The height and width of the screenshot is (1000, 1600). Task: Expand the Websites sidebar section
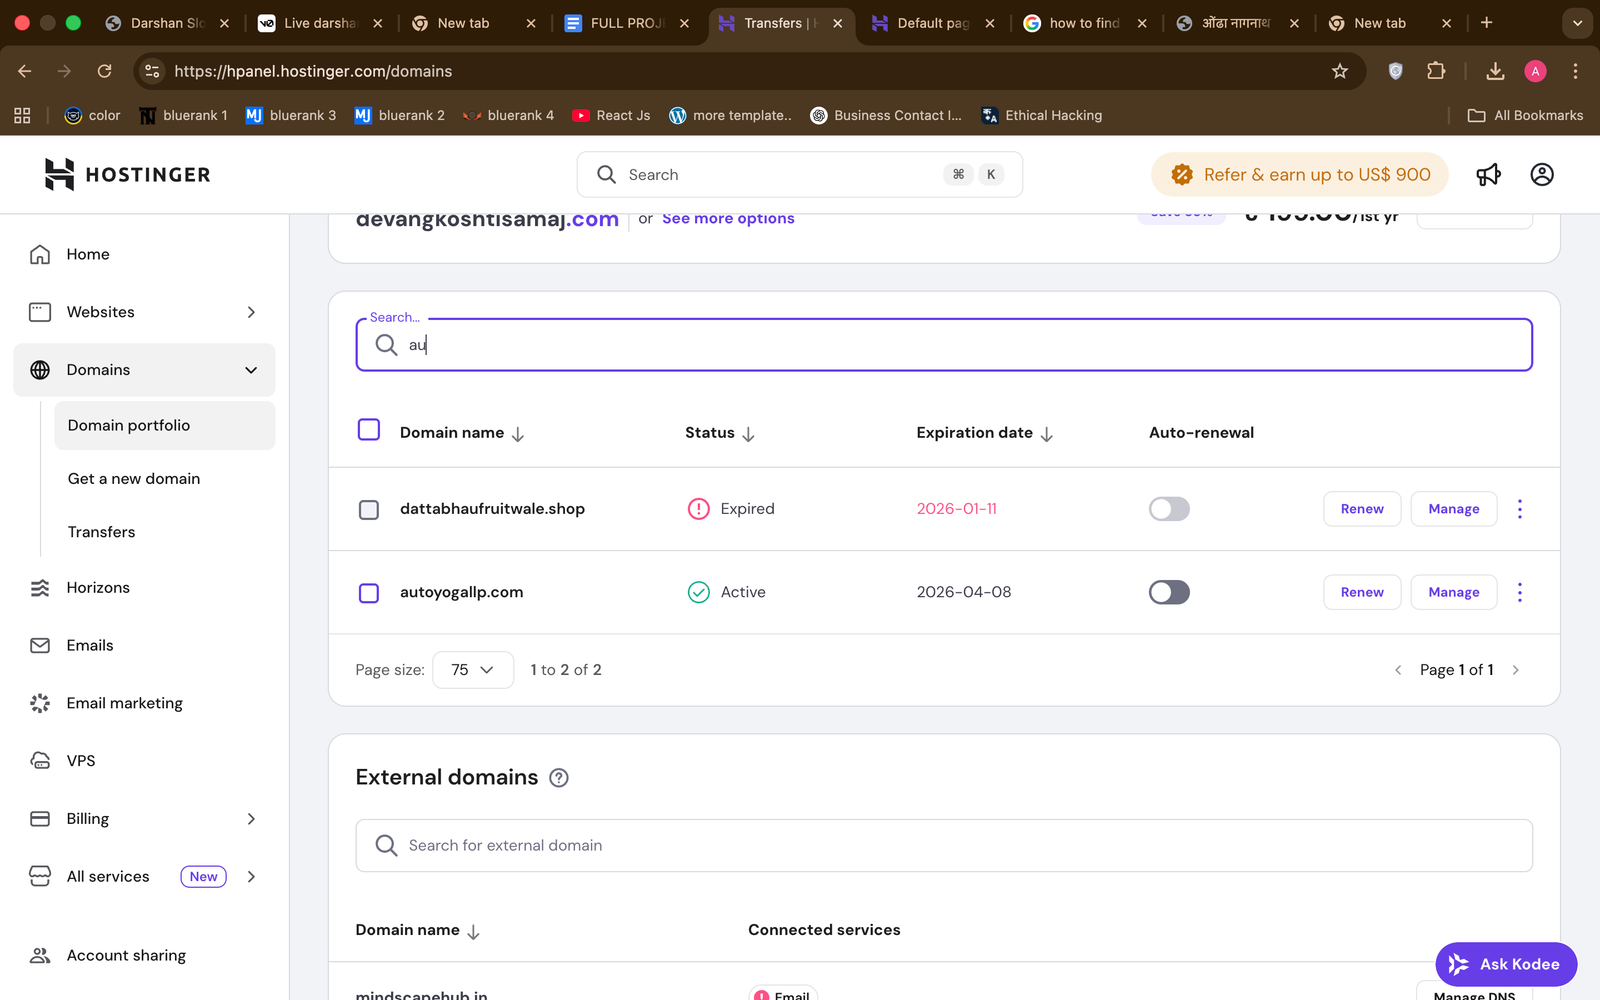point(251,312)
